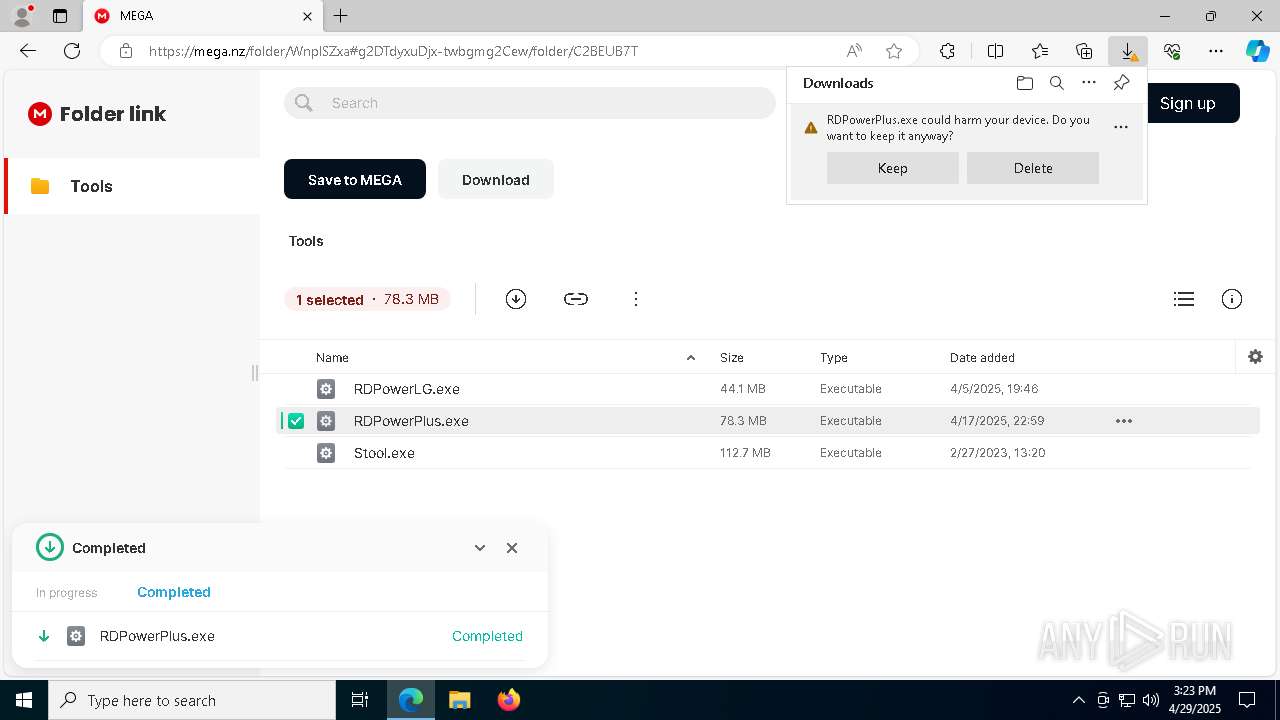Viewport: 1280px width, 720px height.
Task: Click the get link icon
Action: click(576, 299)
